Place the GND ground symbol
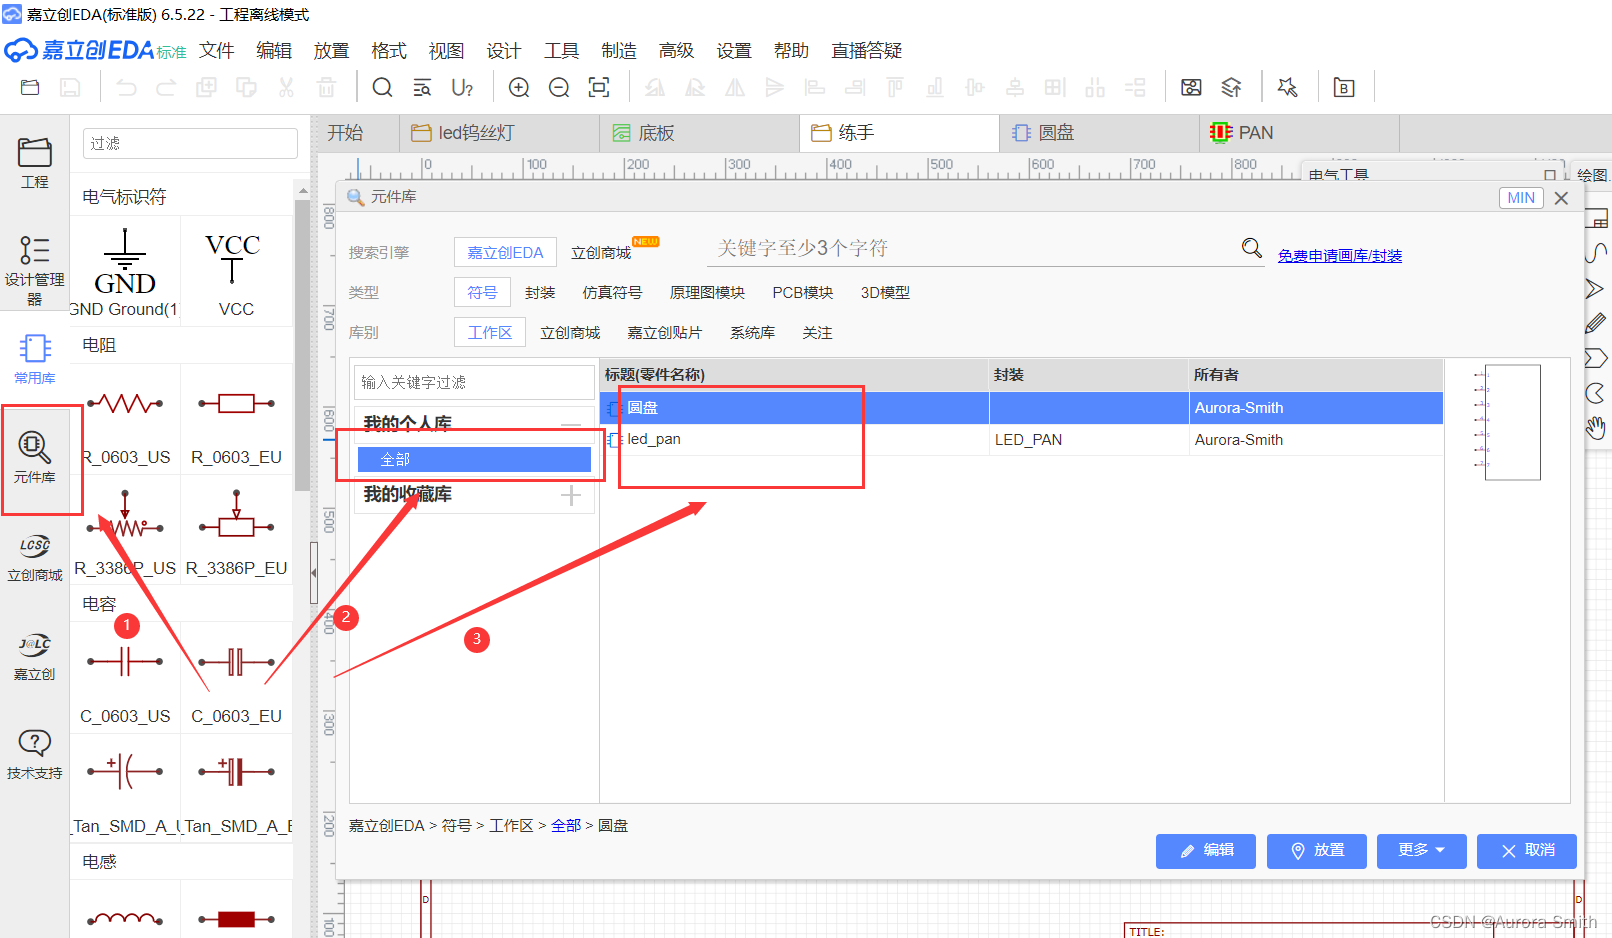Image resolution: width=1612 pixels, height=938 pixels. pyautogui.click(x=125, y=272)
